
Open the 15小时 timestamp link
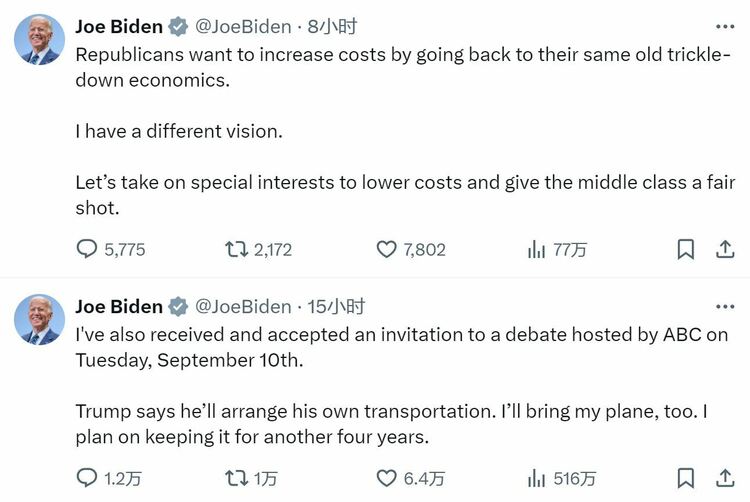pos(336,306)
